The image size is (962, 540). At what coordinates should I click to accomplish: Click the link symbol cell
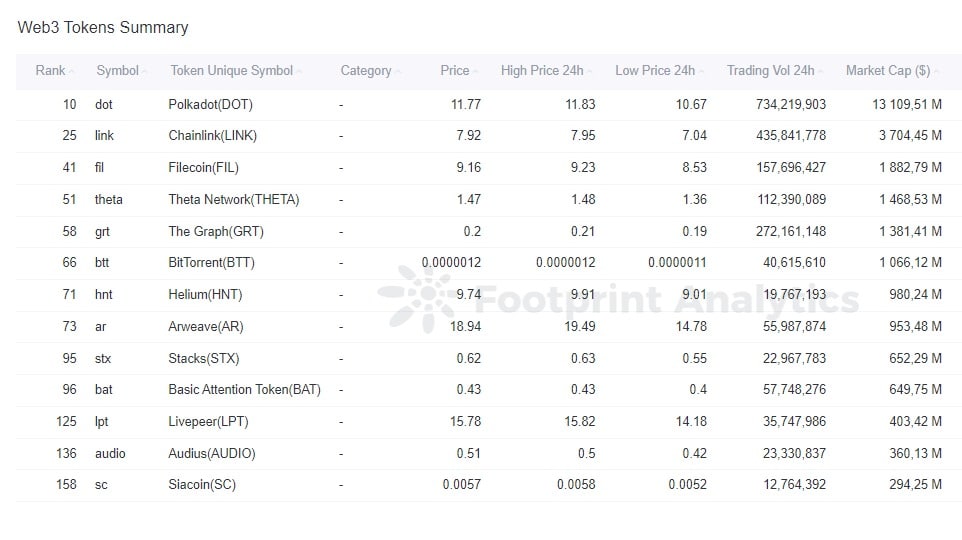104,136
